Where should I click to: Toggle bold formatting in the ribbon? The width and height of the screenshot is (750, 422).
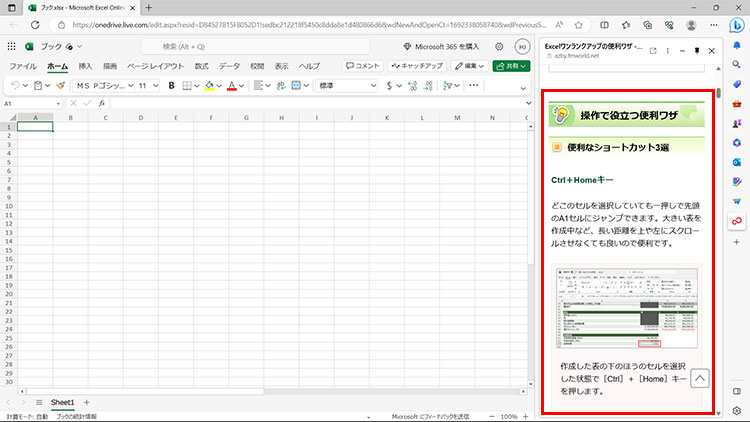coord(172,86)
